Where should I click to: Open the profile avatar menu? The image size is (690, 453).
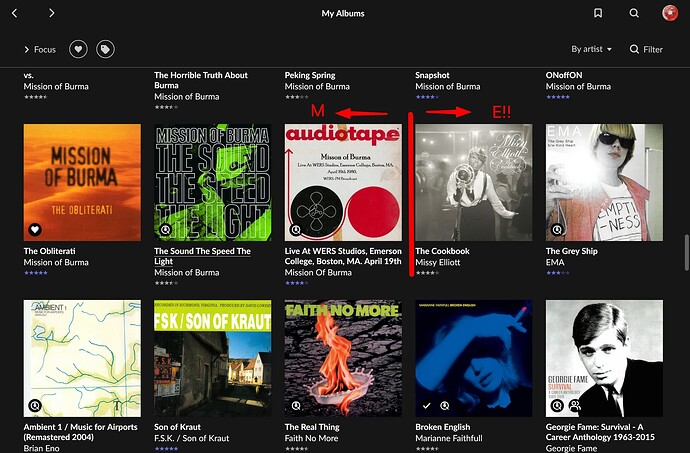pyautogui.click(x=670, y=13)
